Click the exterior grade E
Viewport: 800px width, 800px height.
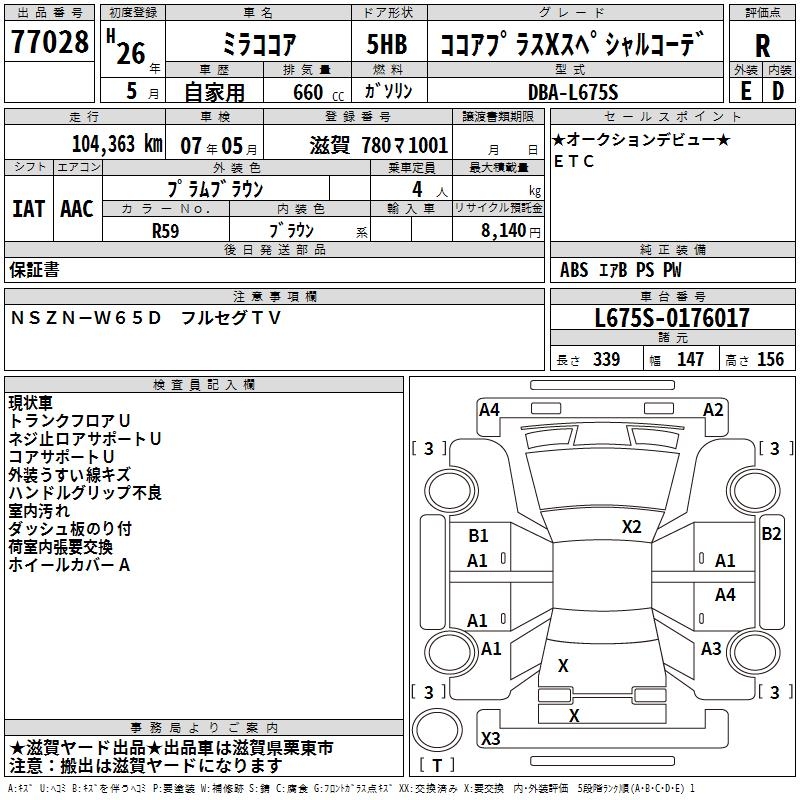click(745, 91)
